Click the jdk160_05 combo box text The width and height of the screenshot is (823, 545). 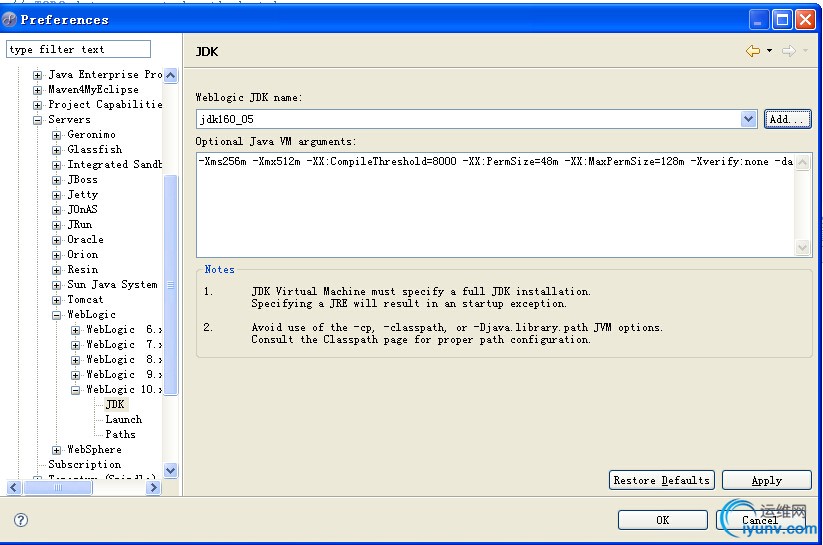click(x=226, y=119)
